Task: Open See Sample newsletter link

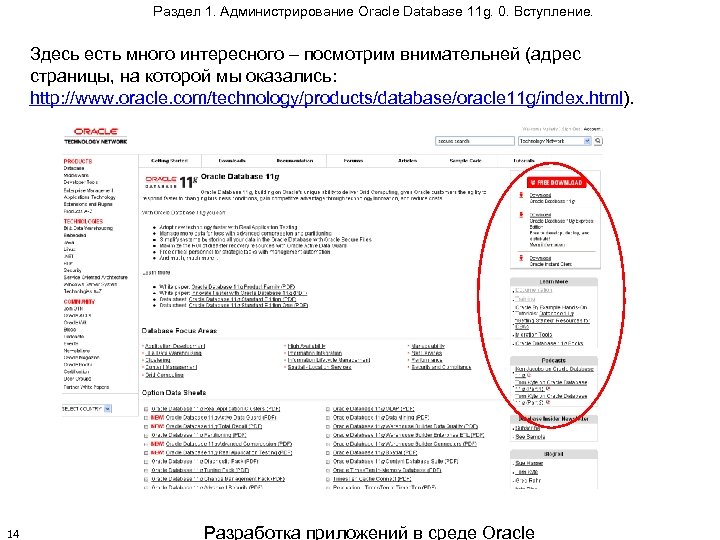Action: (x=530, y=437)
